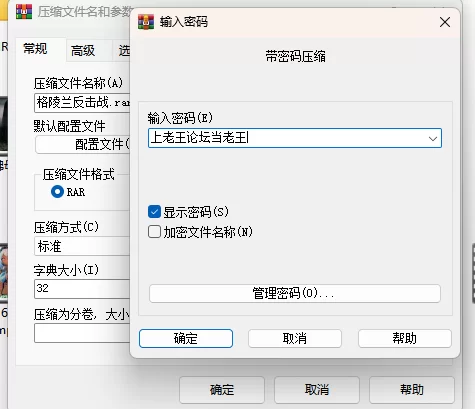Click the 压缩文件名称 field with 格陵兰反击战
This screenshot has width=475, height=409.
click(82, 103)
